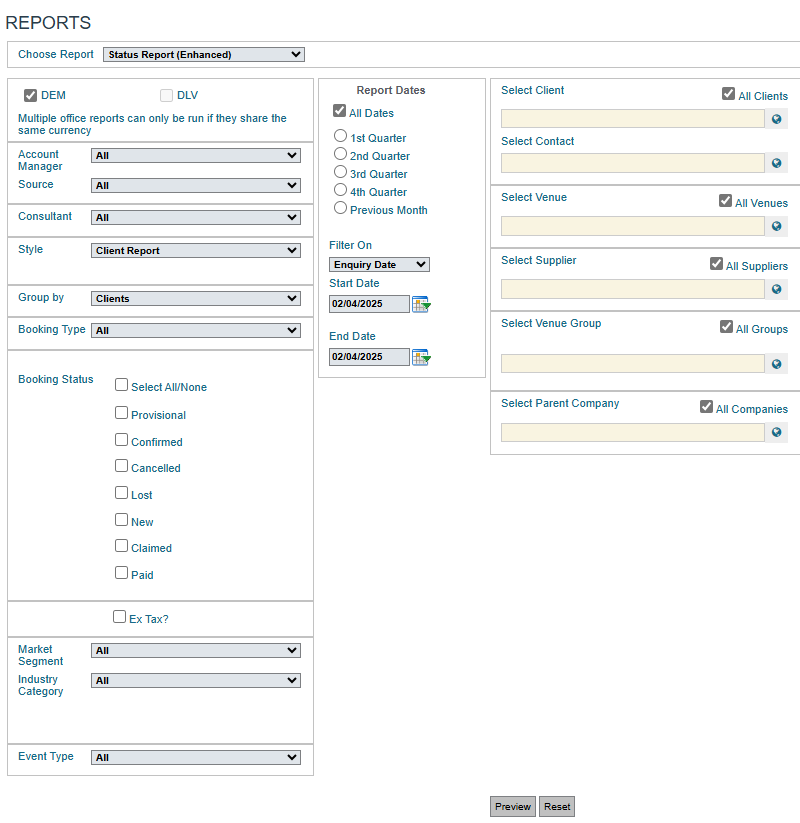Open the Market Segment dropdown
Image resolution: width=800 pixels, height=823 pixels.
coord(196,651)
